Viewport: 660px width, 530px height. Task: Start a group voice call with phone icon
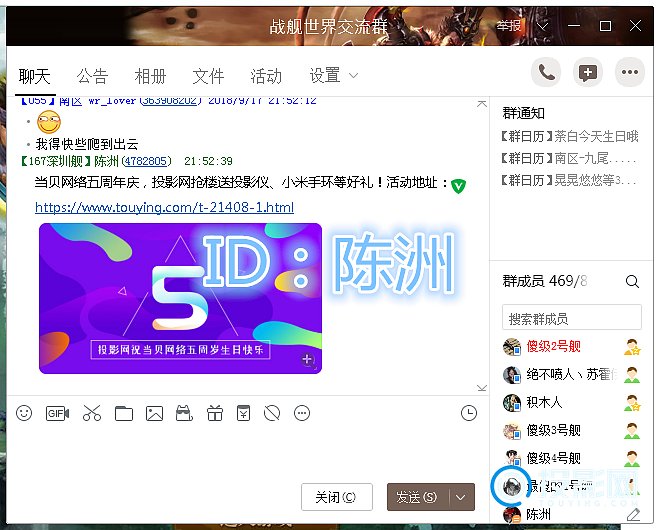[546, 72]
